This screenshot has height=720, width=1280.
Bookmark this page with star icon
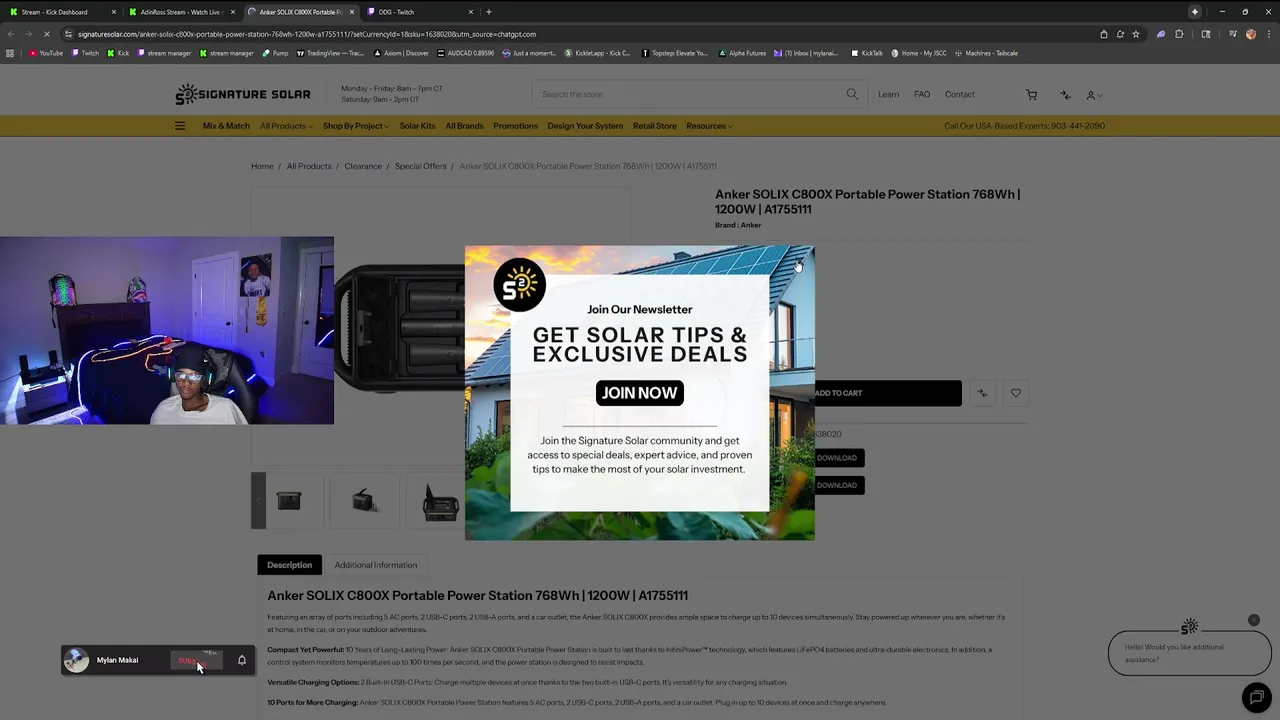pyautogui.click(x=1135, y=34)
